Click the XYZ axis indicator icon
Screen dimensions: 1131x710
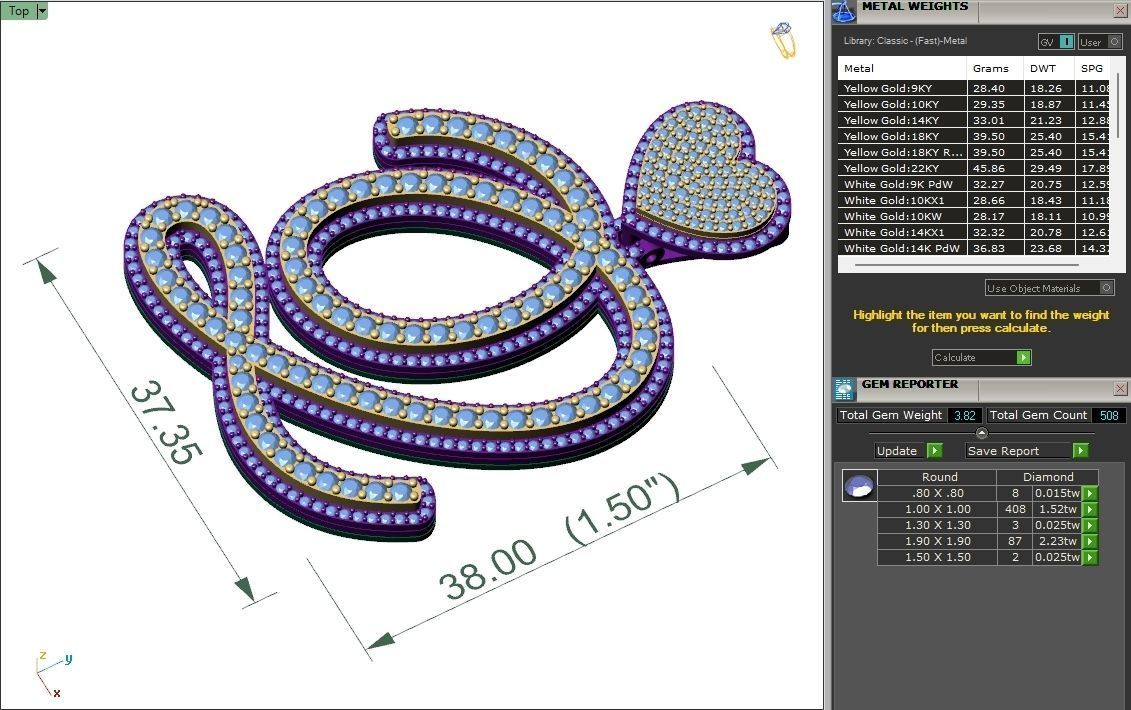(x=52, y=674)
